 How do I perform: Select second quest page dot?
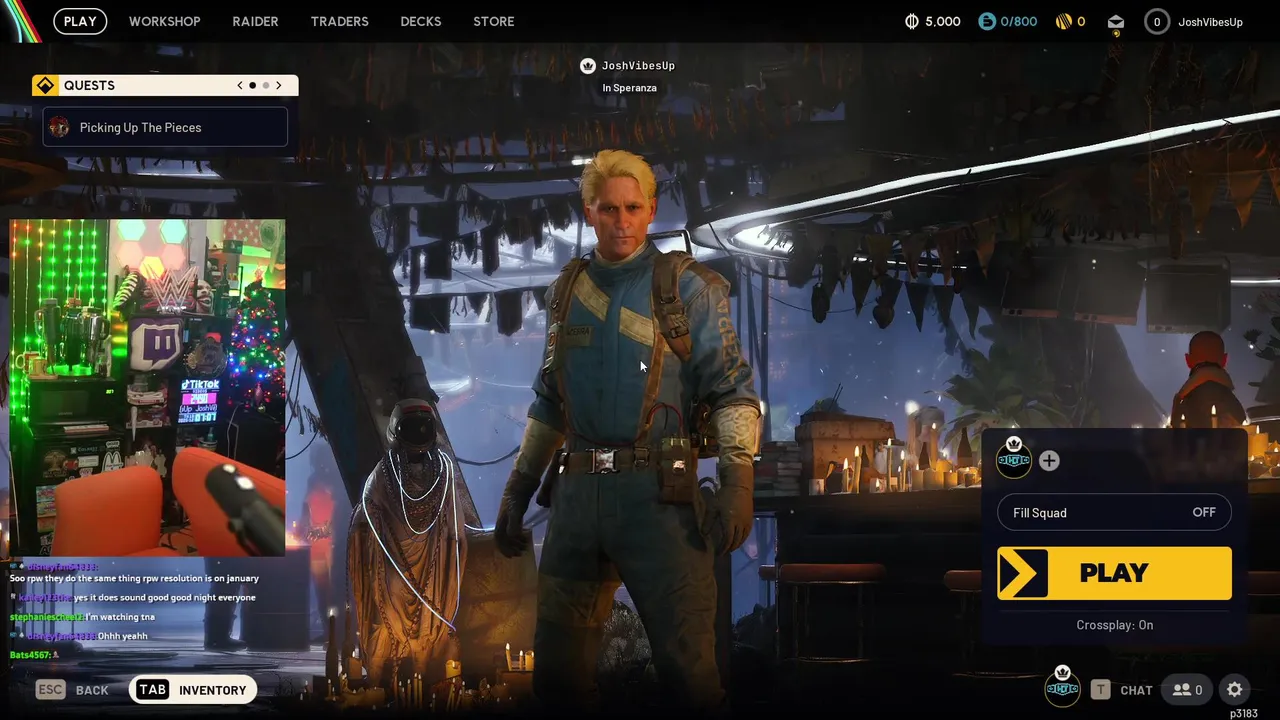click(265, 85)
